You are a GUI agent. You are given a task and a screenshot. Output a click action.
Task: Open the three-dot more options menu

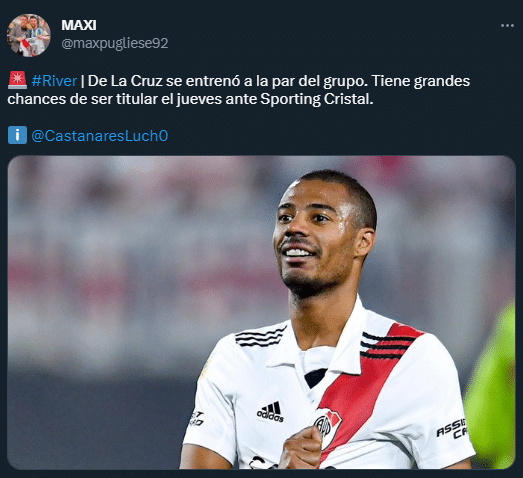507,26
